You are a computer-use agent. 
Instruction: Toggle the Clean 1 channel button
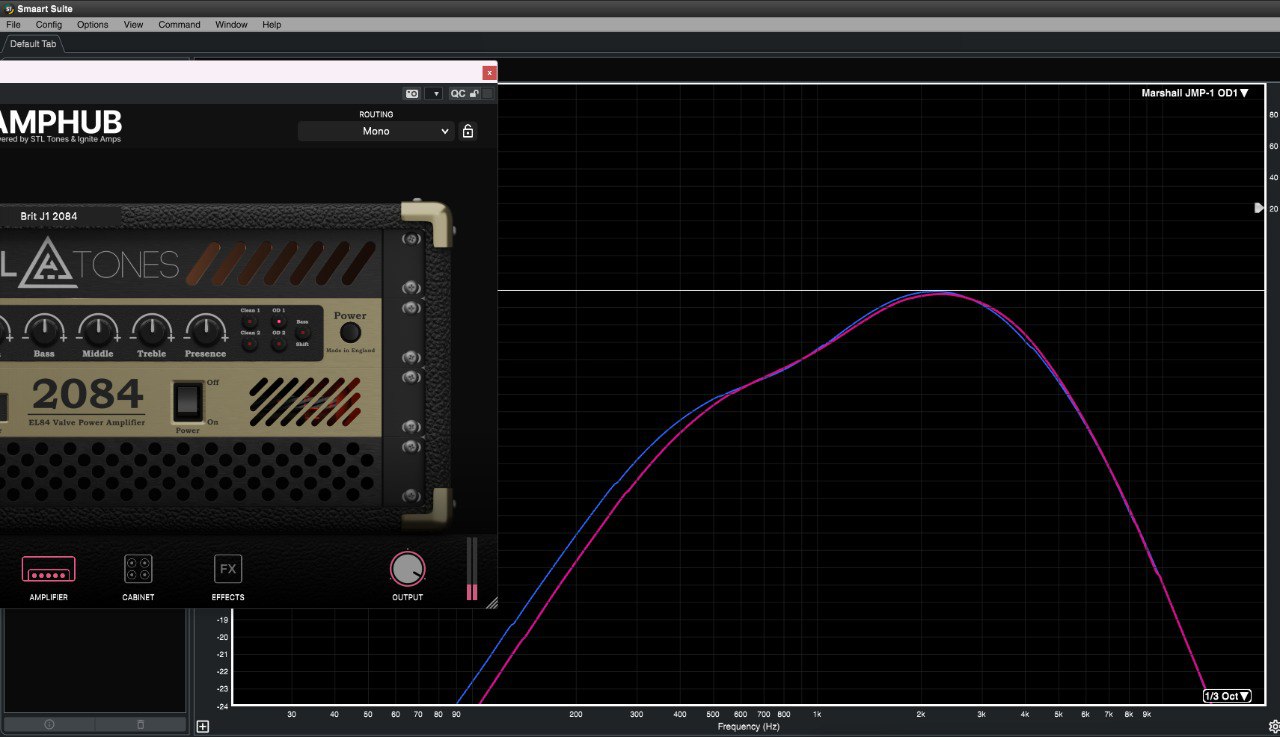point(250,322)
